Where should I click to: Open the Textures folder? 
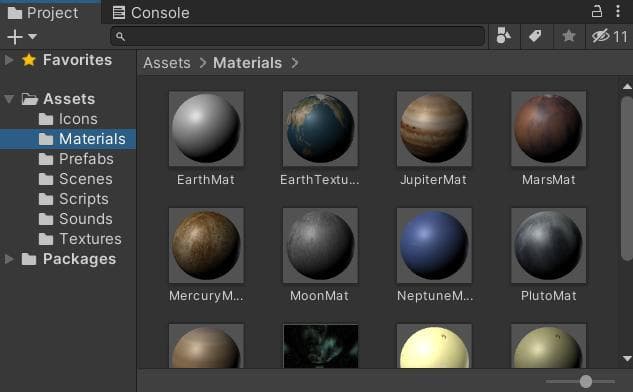tap(80, 239)
